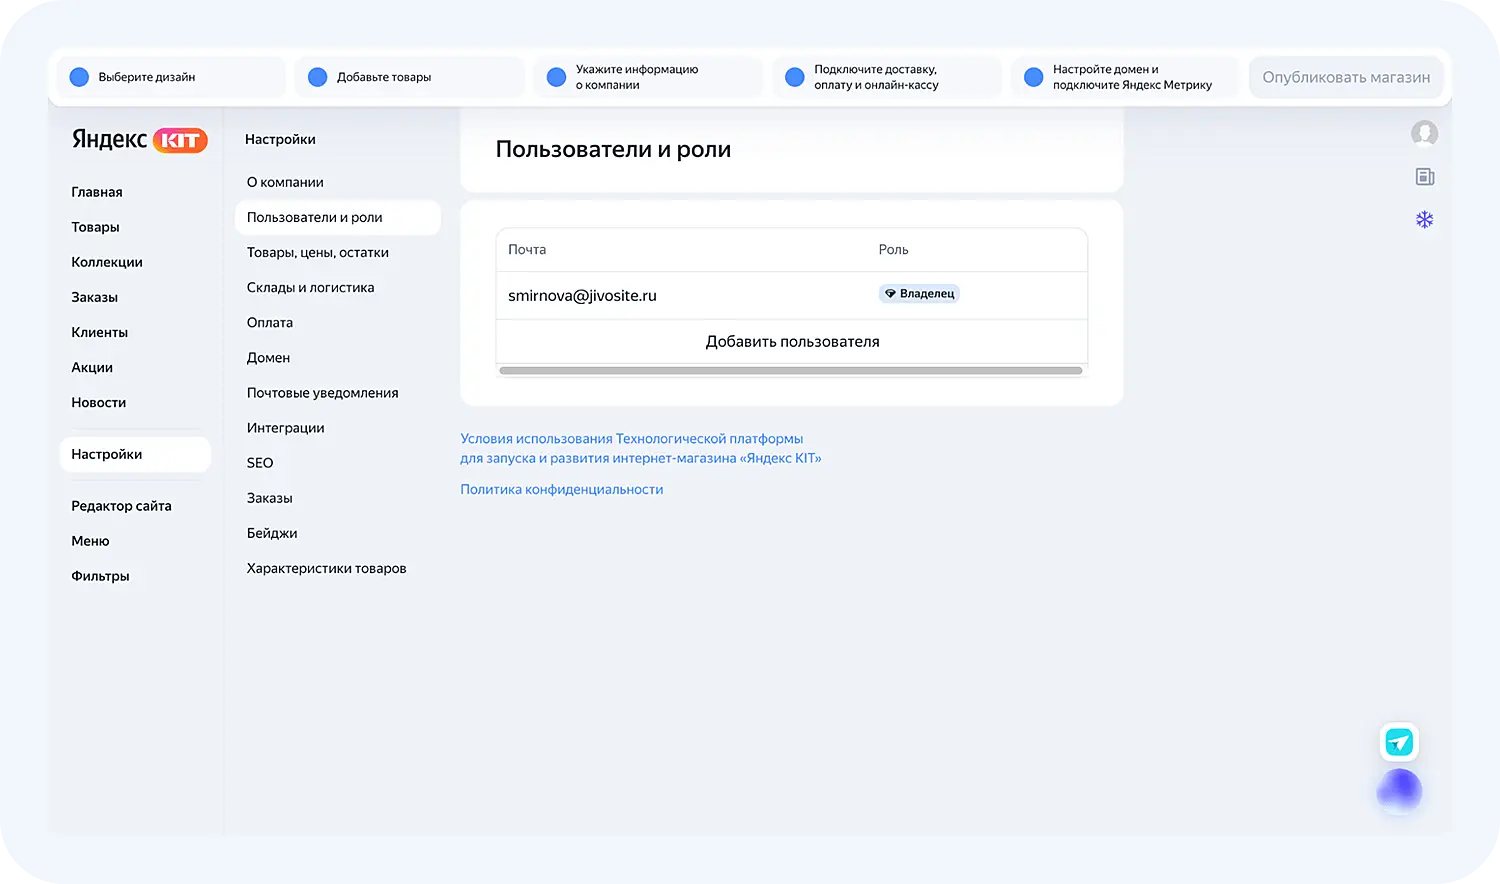Open the Акции section
1500x884 pixels.
[x=92, y=367]
